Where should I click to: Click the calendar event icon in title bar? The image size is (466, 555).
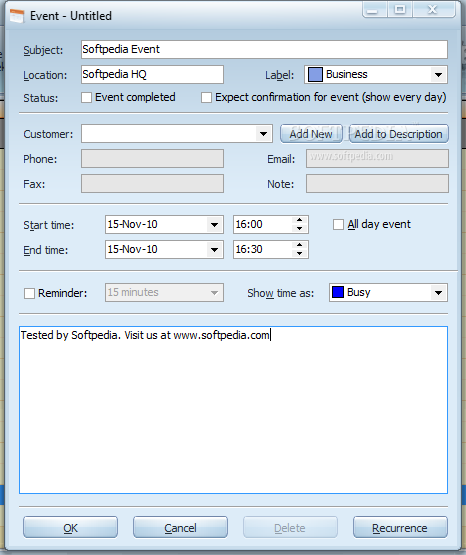coord(17,16)
